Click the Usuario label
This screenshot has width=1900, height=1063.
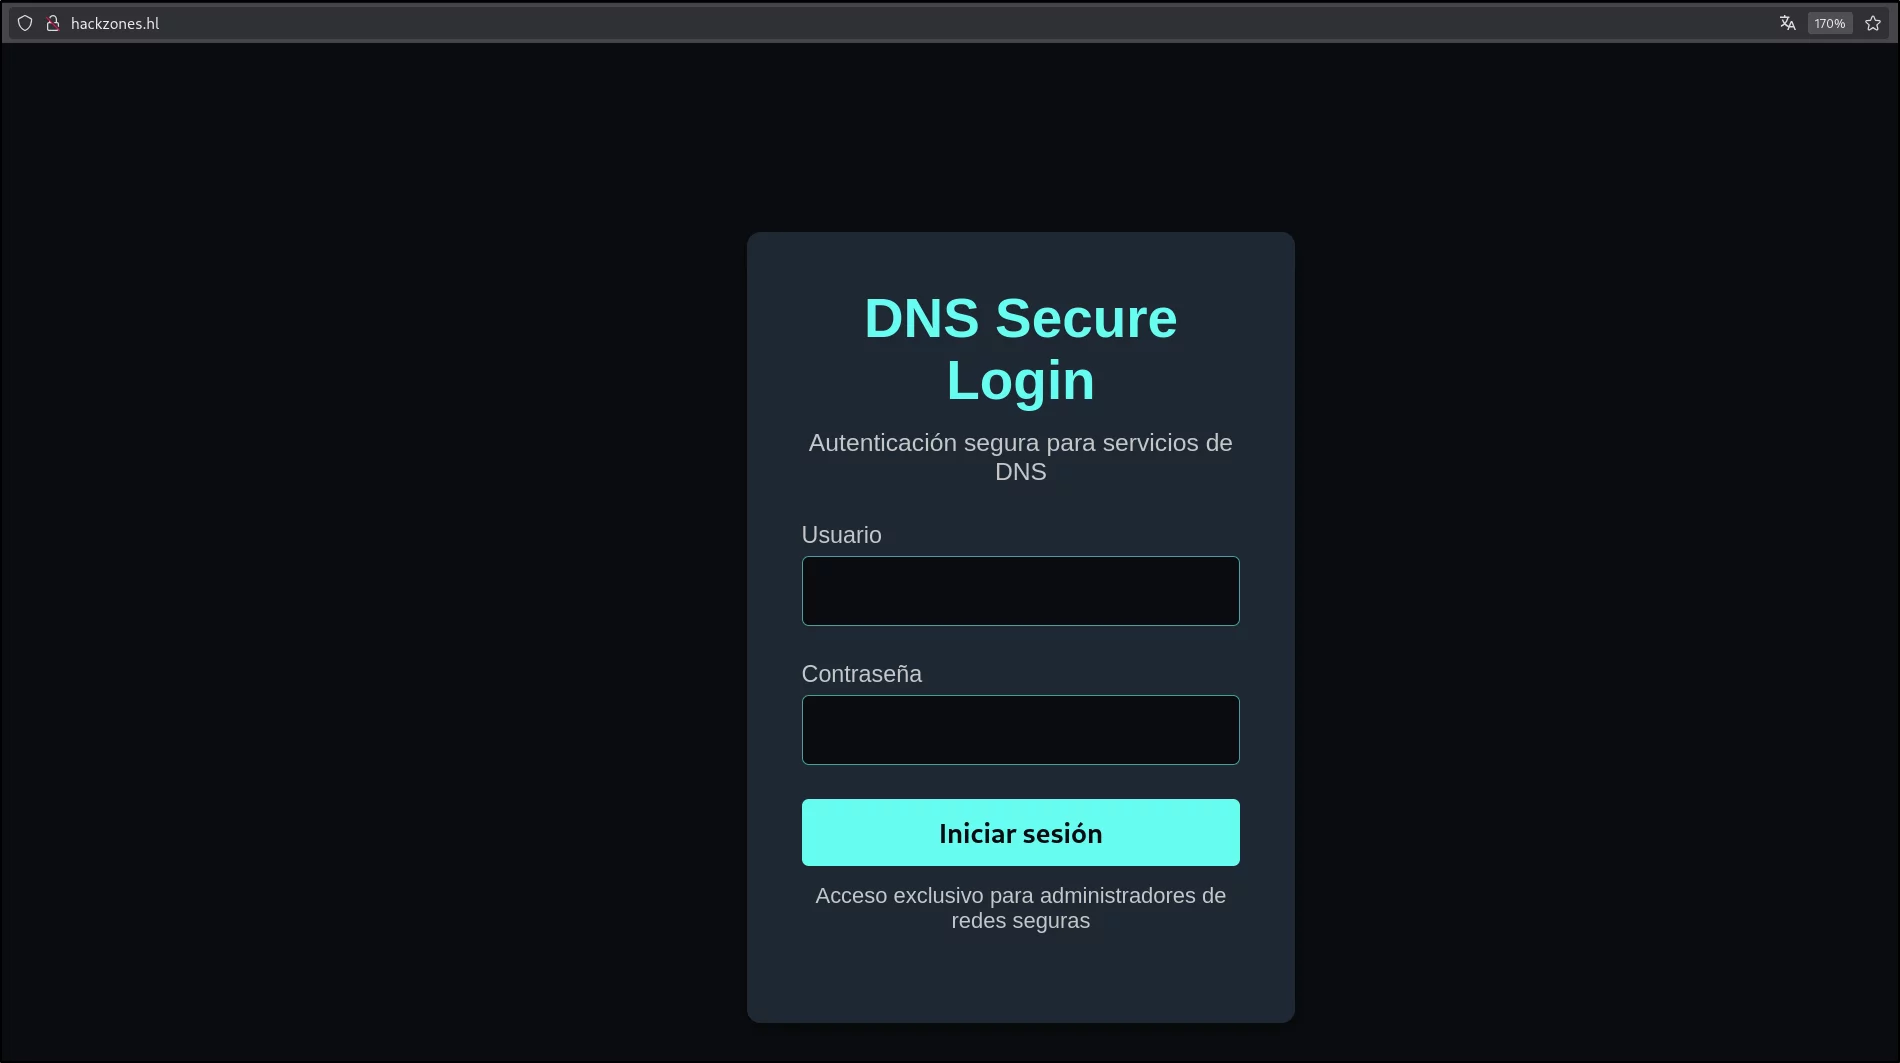pyautogui.click(x=841, y=535)
